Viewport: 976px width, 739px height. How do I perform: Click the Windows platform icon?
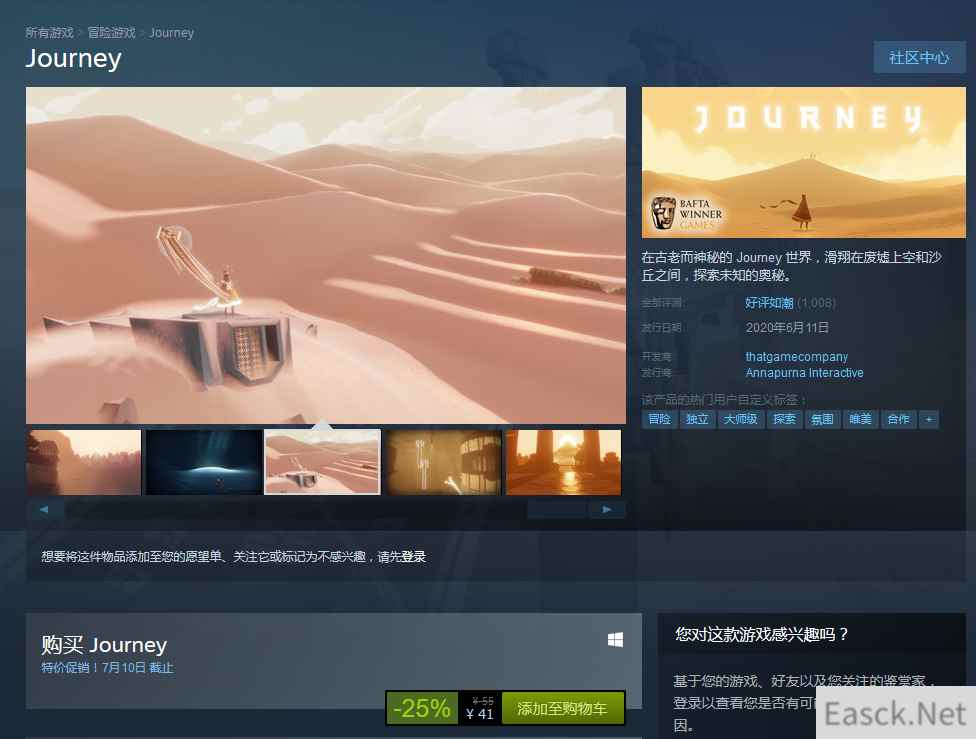(615, 640)
